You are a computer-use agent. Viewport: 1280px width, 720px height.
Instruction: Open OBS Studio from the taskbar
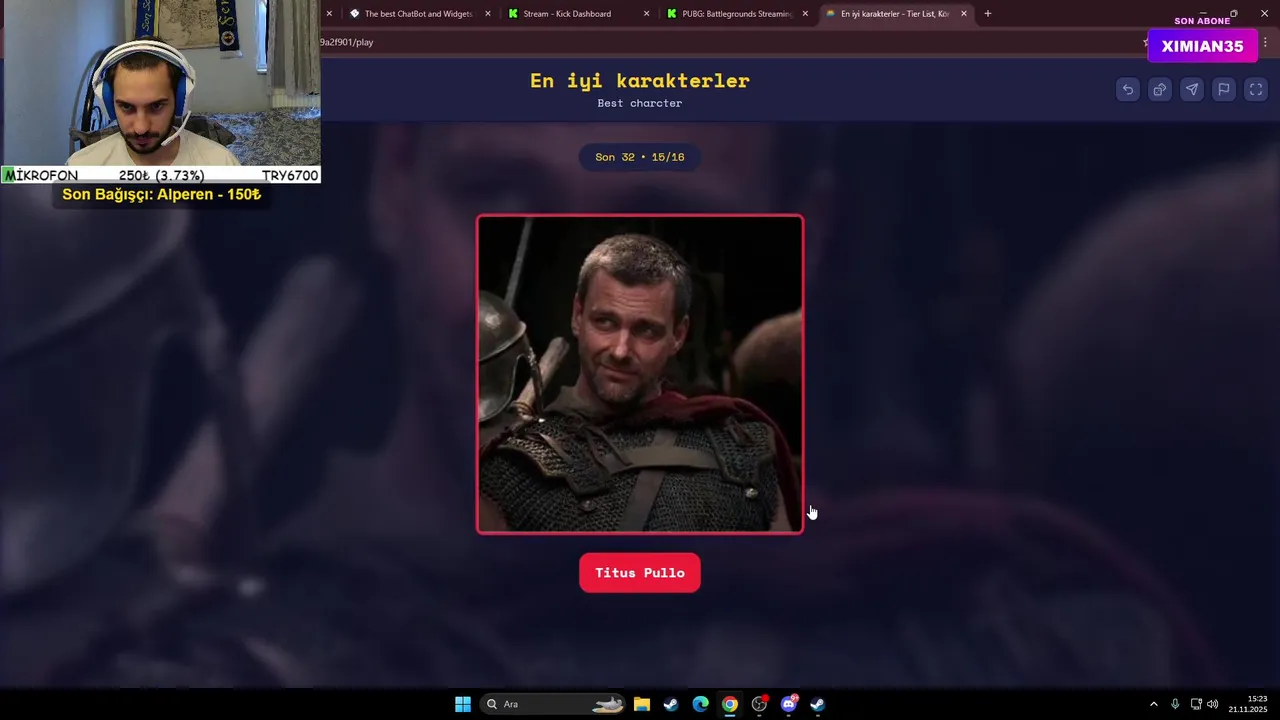pyautogui.click(x=759, y=704)
